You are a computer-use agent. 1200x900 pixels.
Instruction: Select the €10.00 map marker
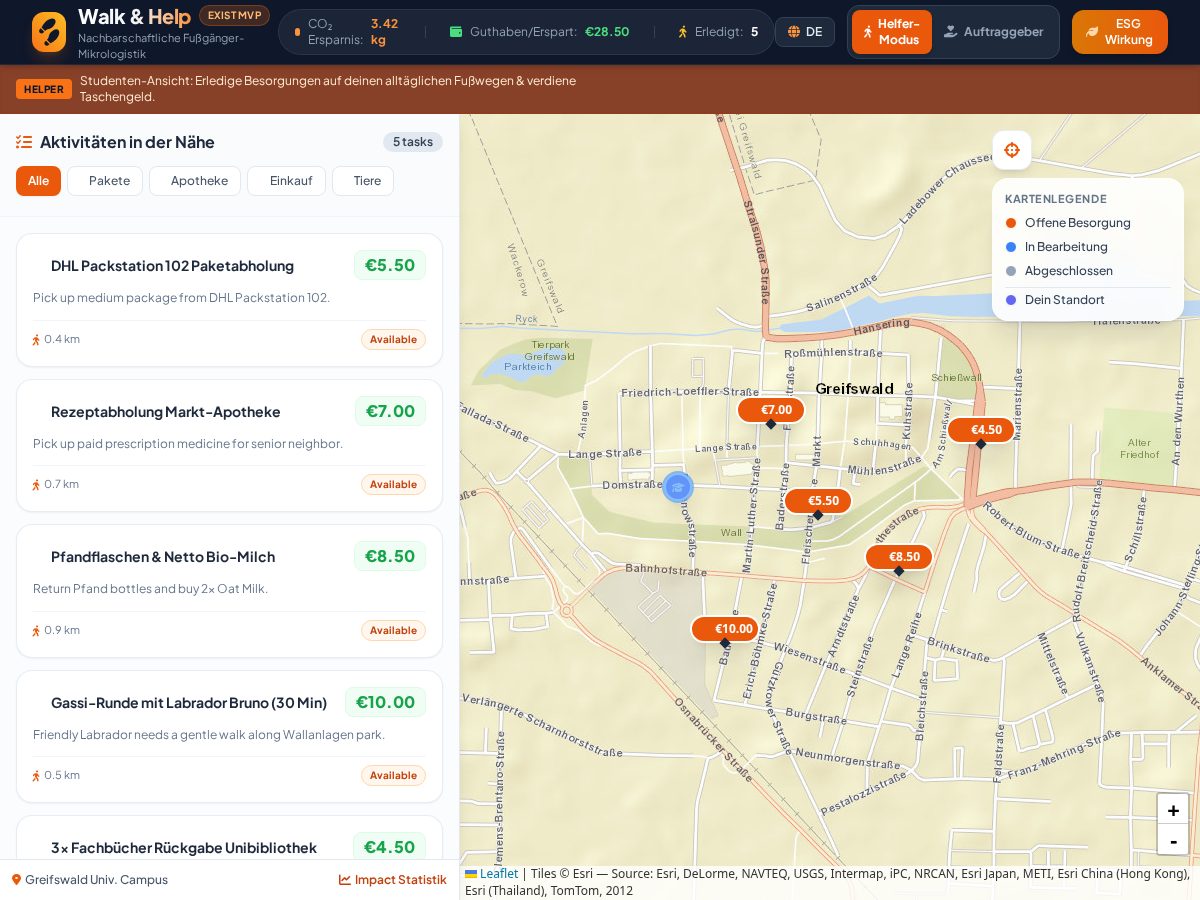(725, 629)
